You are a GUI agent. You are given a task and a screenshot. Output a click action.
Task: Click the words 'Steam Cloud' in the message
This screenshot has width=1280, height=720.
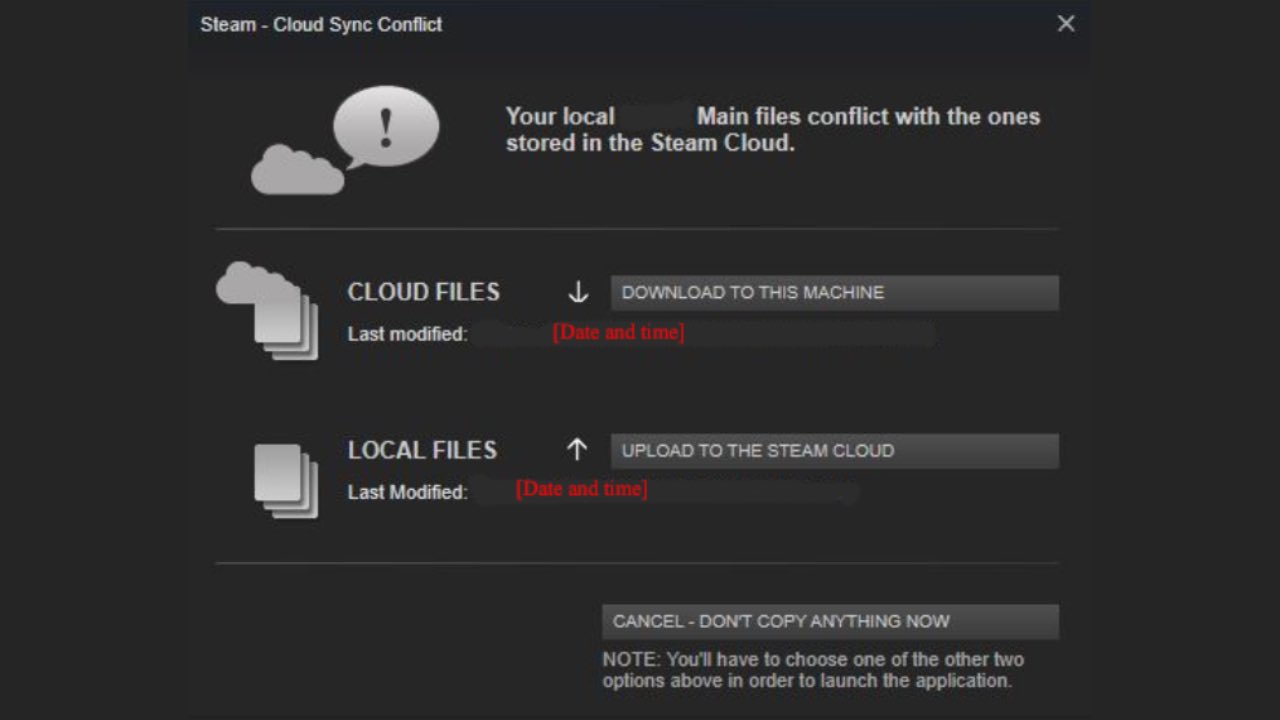click(721, 143)
